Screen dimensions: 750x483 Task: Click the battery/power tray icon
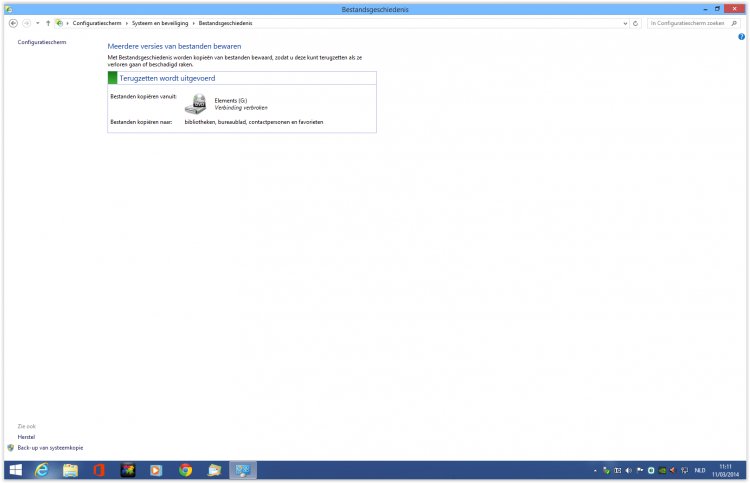618,471
